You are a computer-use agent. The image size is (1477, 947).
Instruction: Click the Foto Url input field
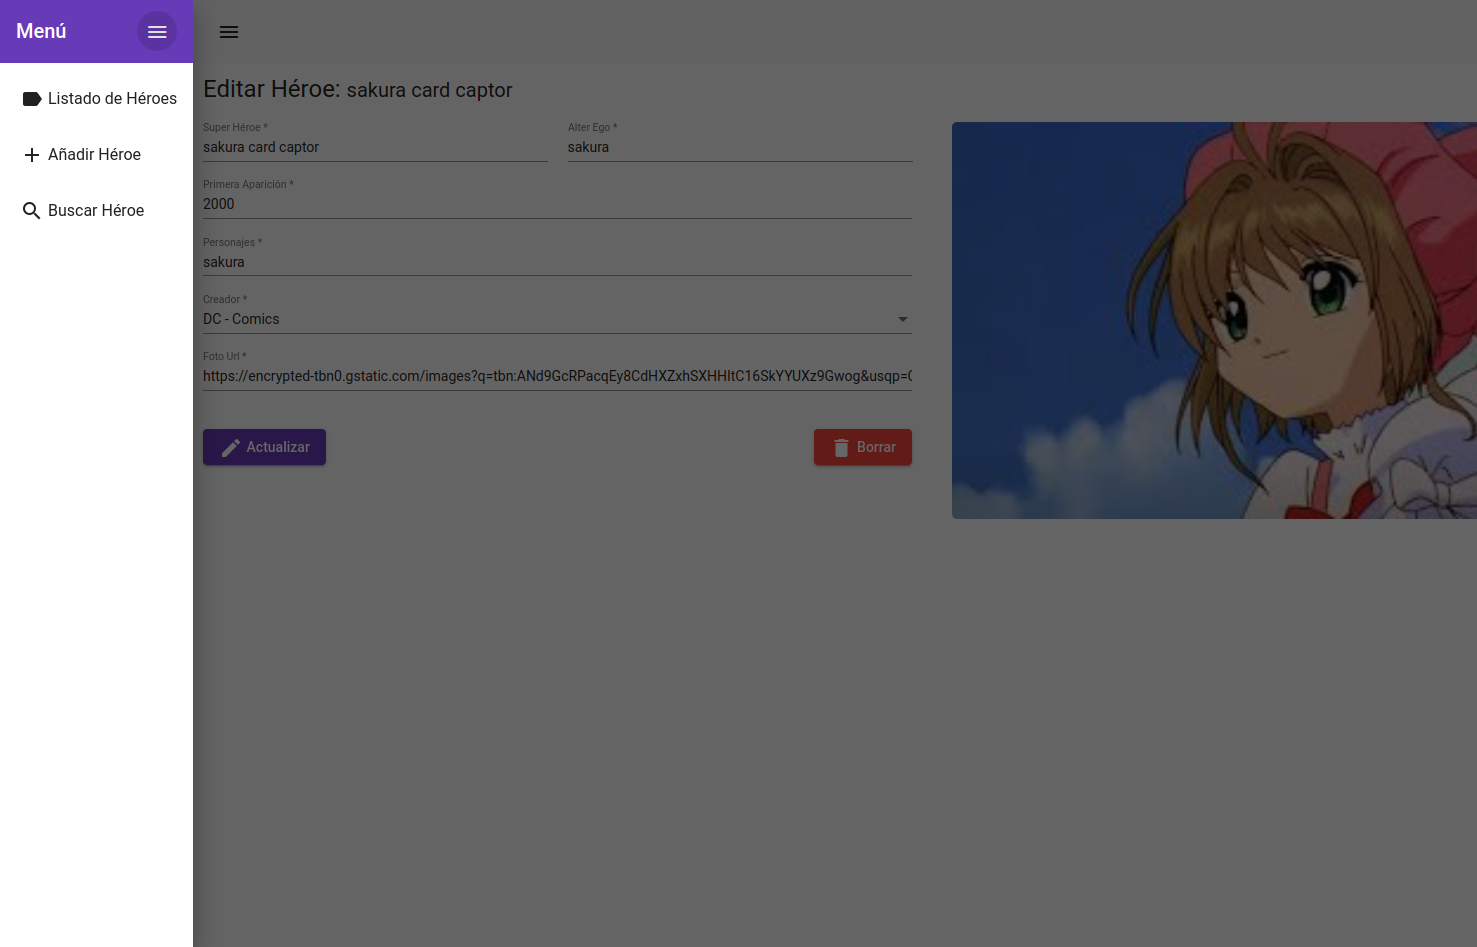click(x=557, y=376)
